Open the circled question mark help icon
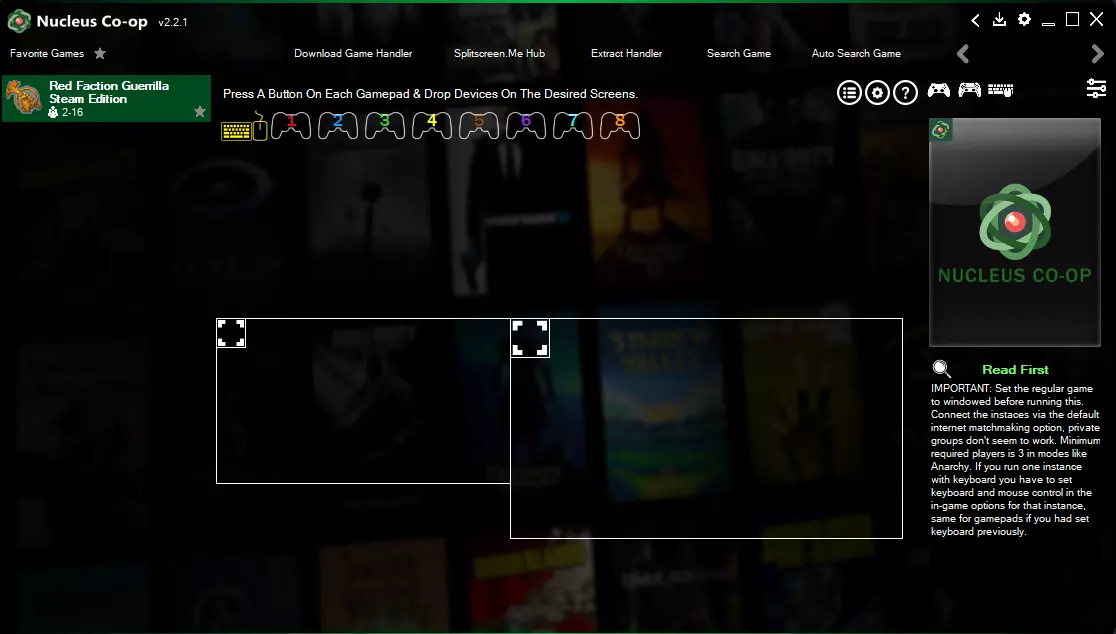 pyautogui.click(x=905, y=93)
